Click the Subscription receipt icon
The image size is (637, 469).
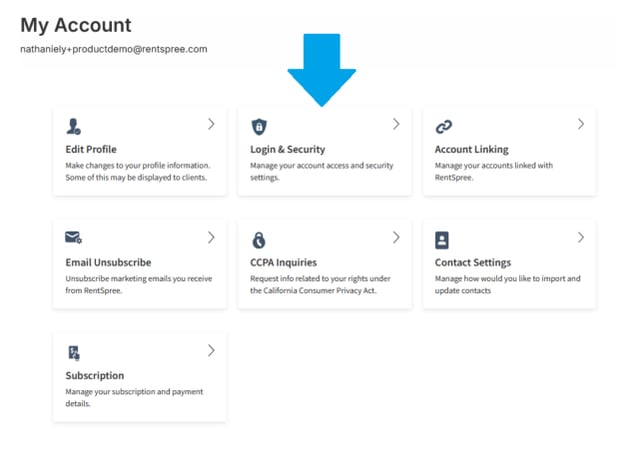click(x=74, y=353)
